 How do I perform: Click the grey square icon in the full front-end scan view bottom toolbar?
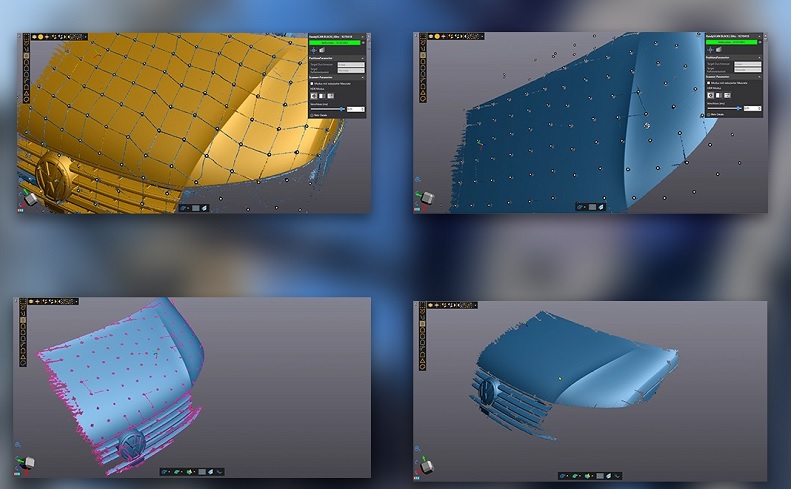[600, 476]
